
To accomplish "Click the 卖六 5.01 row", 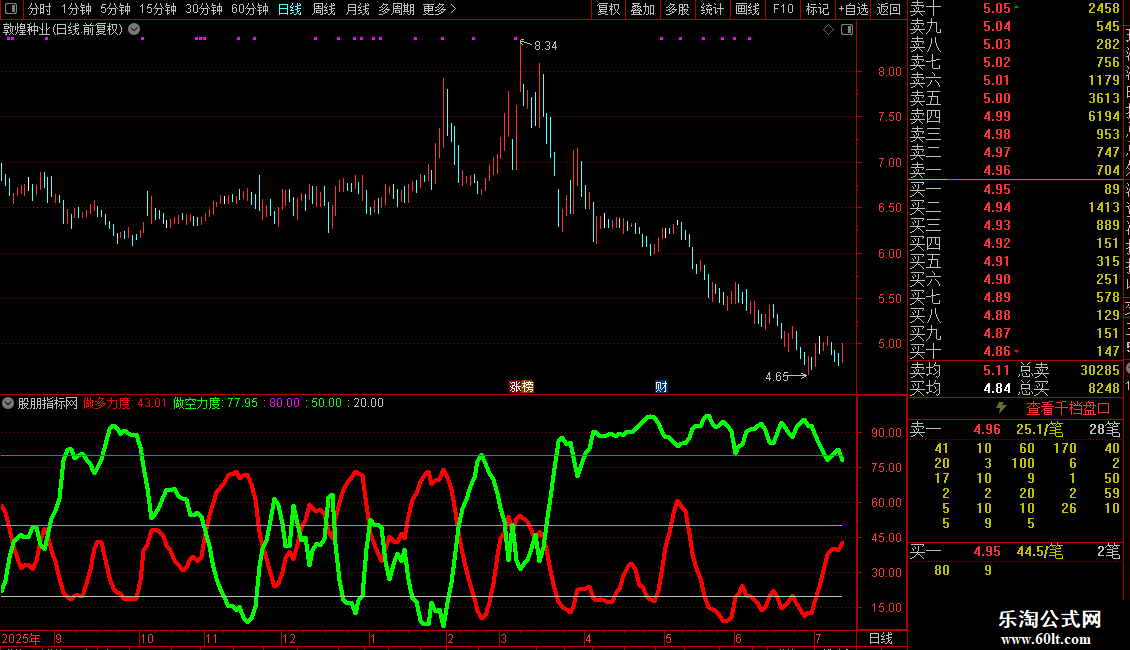I will [x=1015, y=80].
